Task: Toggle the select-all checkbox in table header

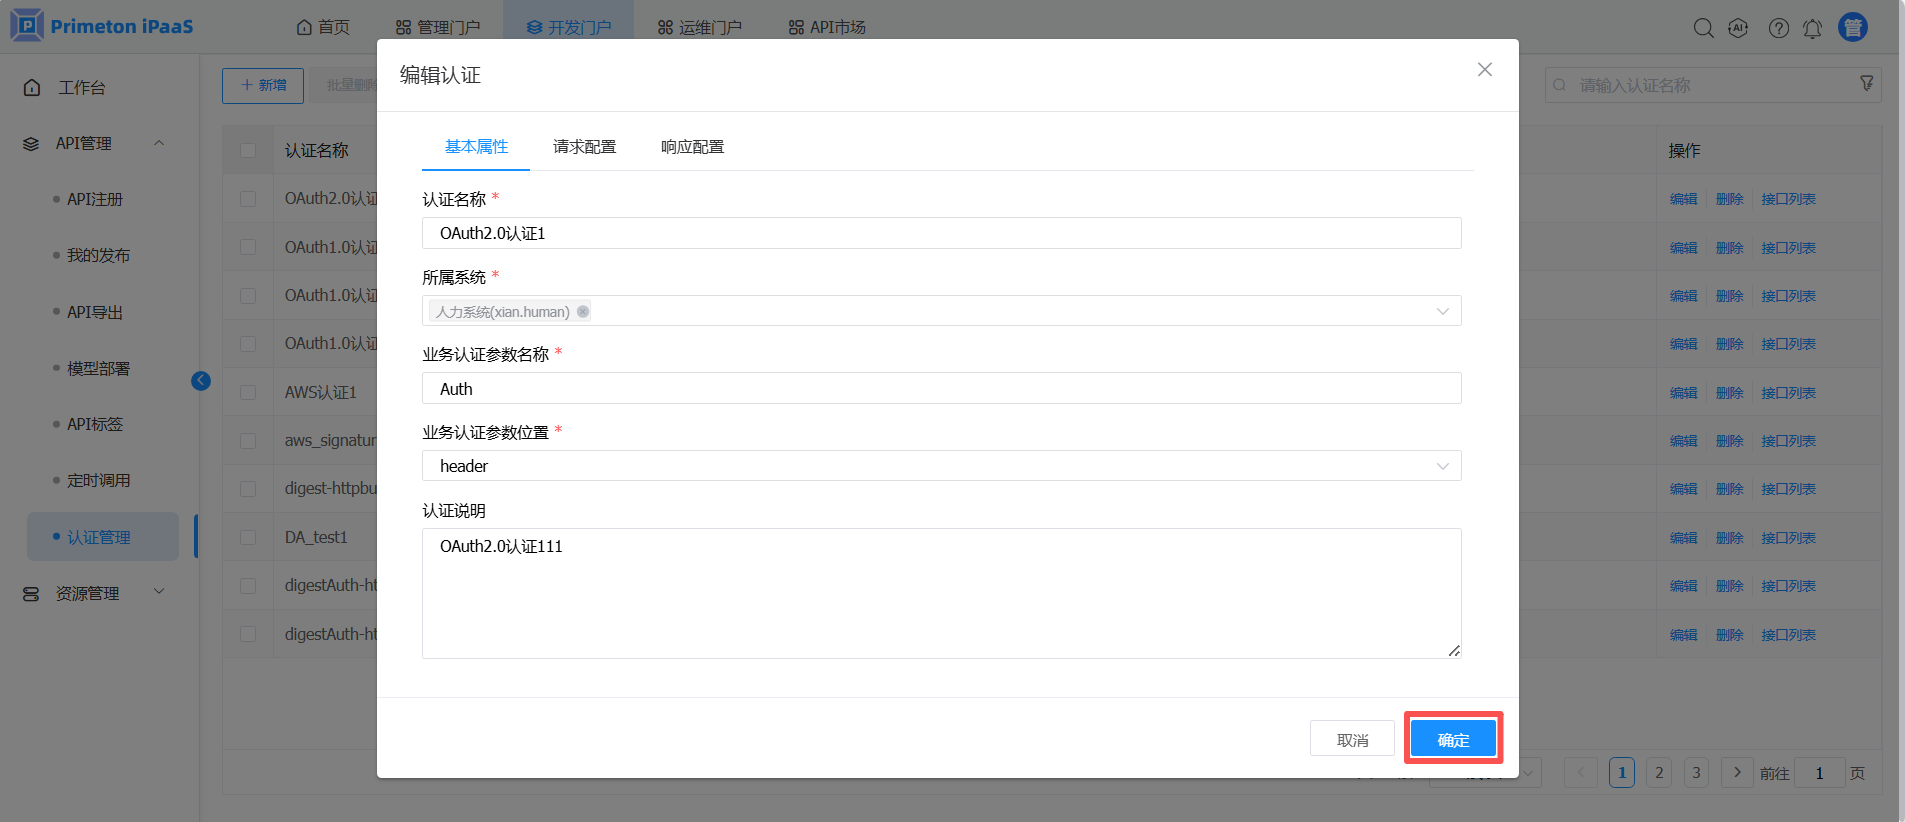Action: click(x=248, y=151)
